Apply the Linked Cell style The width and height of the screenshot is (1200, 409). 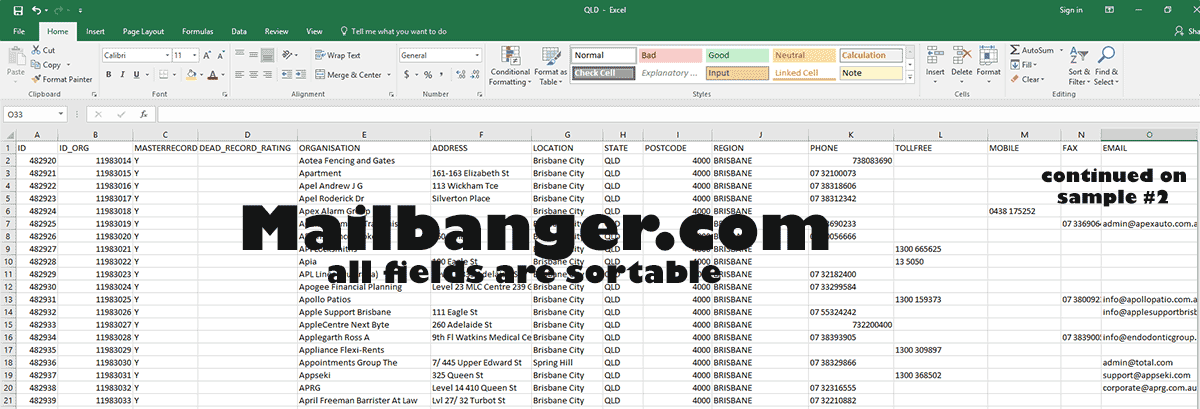803,73
